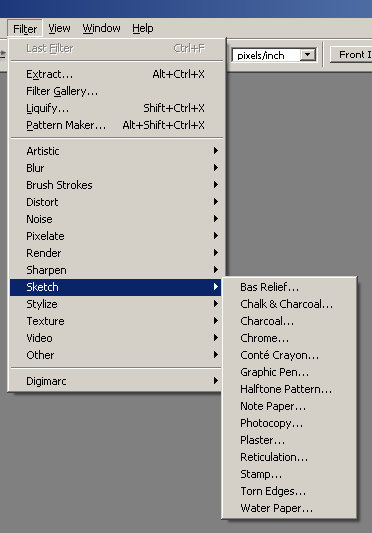Expand the Sharpen submenu
372x533 pixels.
pyautogui.click(x=116, y=270)
